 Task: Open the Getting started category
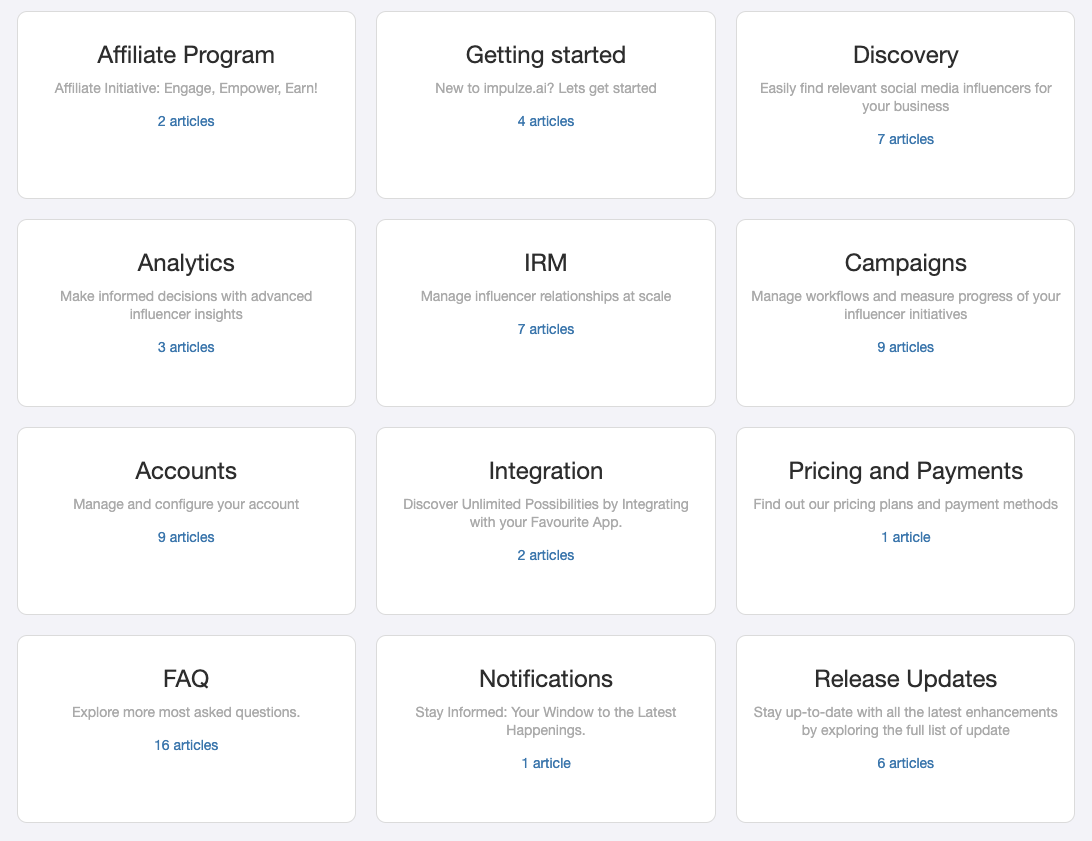click(545, 55)
